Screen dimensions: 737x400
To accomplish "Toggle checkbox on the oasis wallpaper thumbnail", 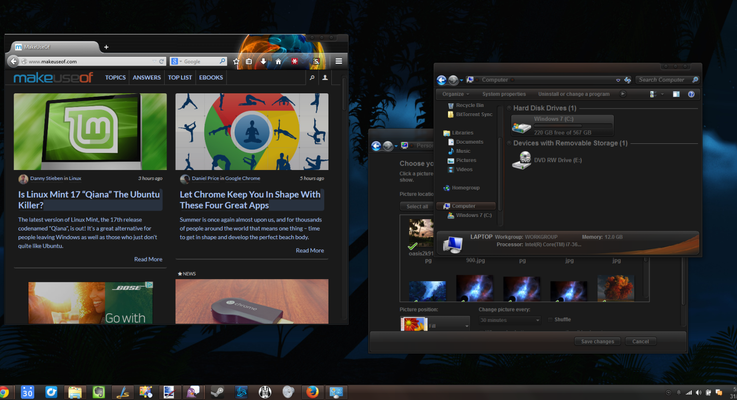I will pos(413,245).
